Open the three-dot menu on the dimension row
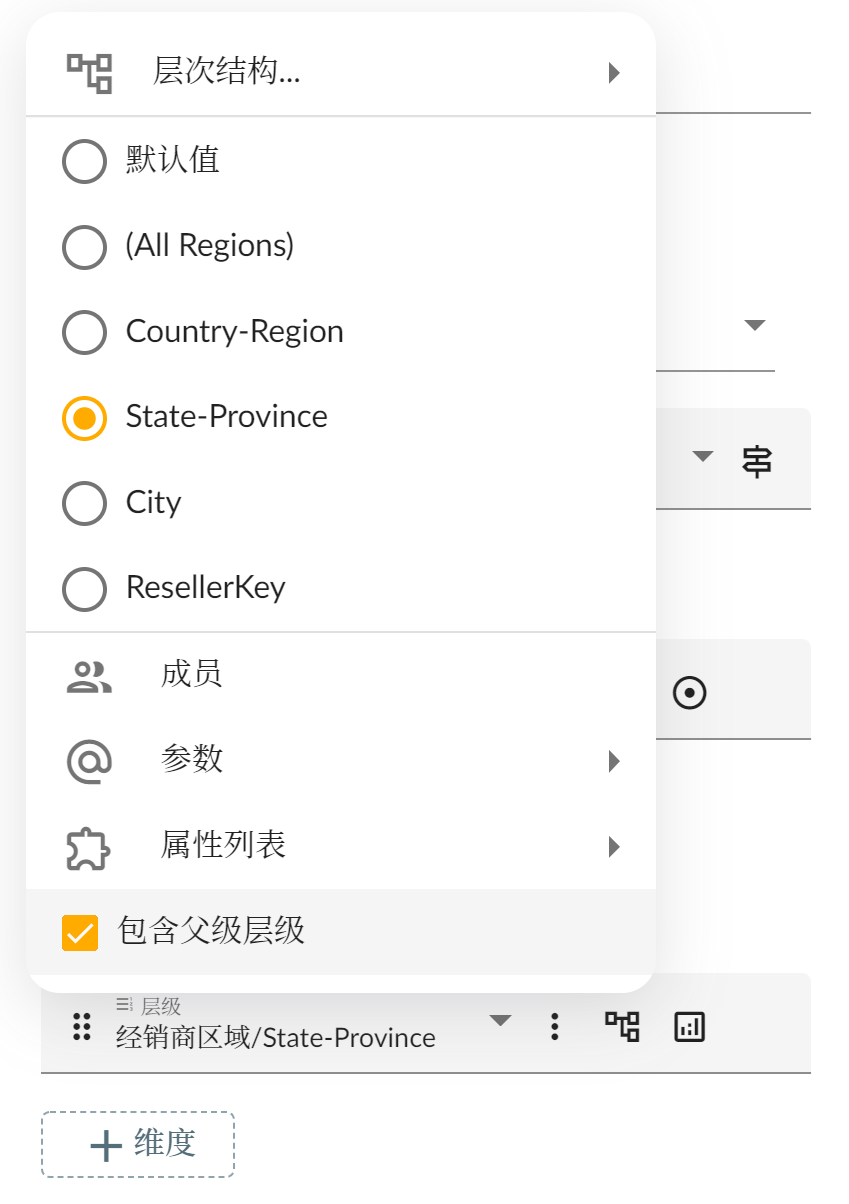Screen dimensions: 849x1204 pyautogui.click(x=555, y=1026)
